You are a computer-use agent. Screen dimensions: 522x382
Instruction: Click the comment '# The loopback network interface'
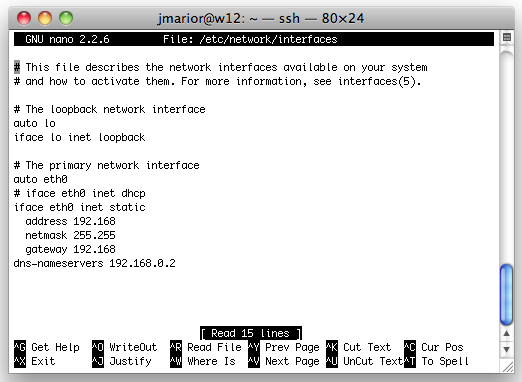click(110, 109)
